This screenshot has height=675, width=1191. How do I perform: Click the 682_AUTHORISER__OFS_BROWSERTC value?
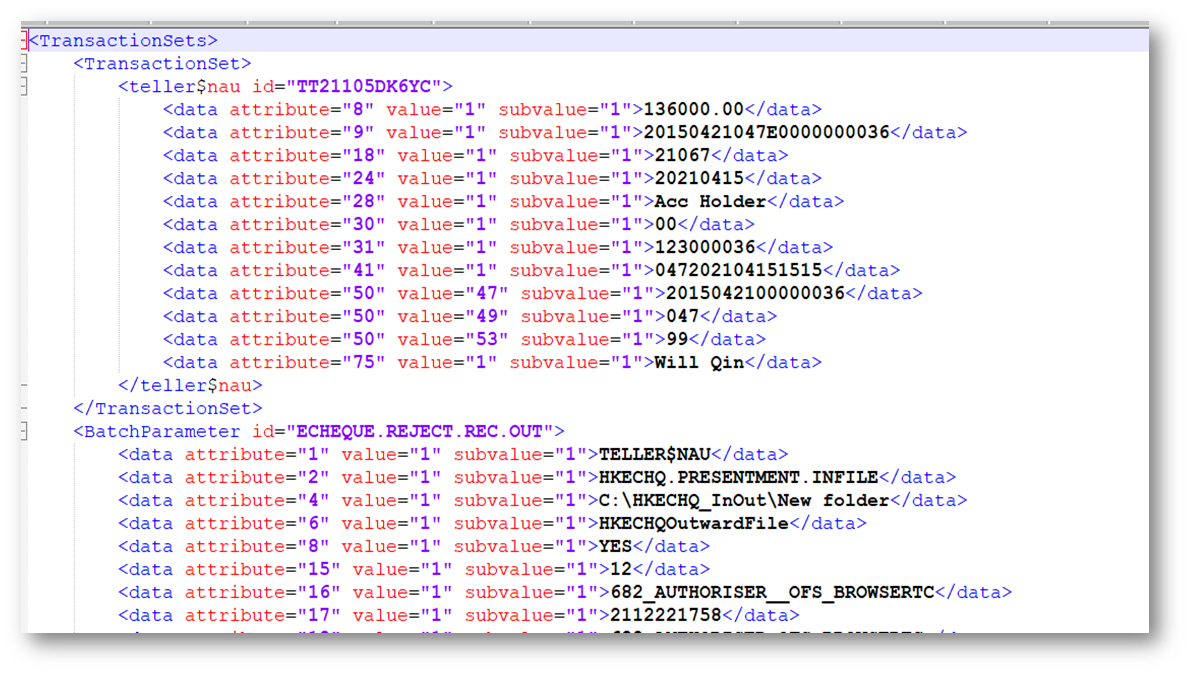tap(766, 593)
